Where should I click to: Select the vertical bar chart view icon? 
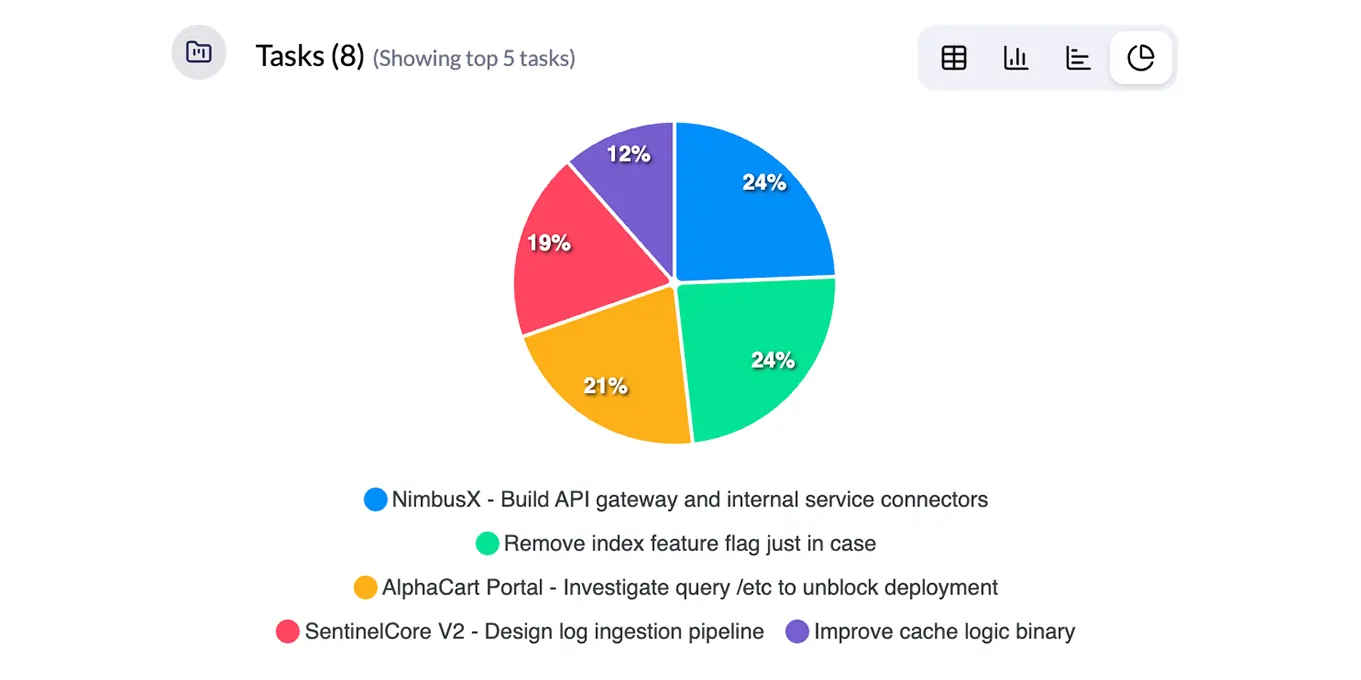1015,57
